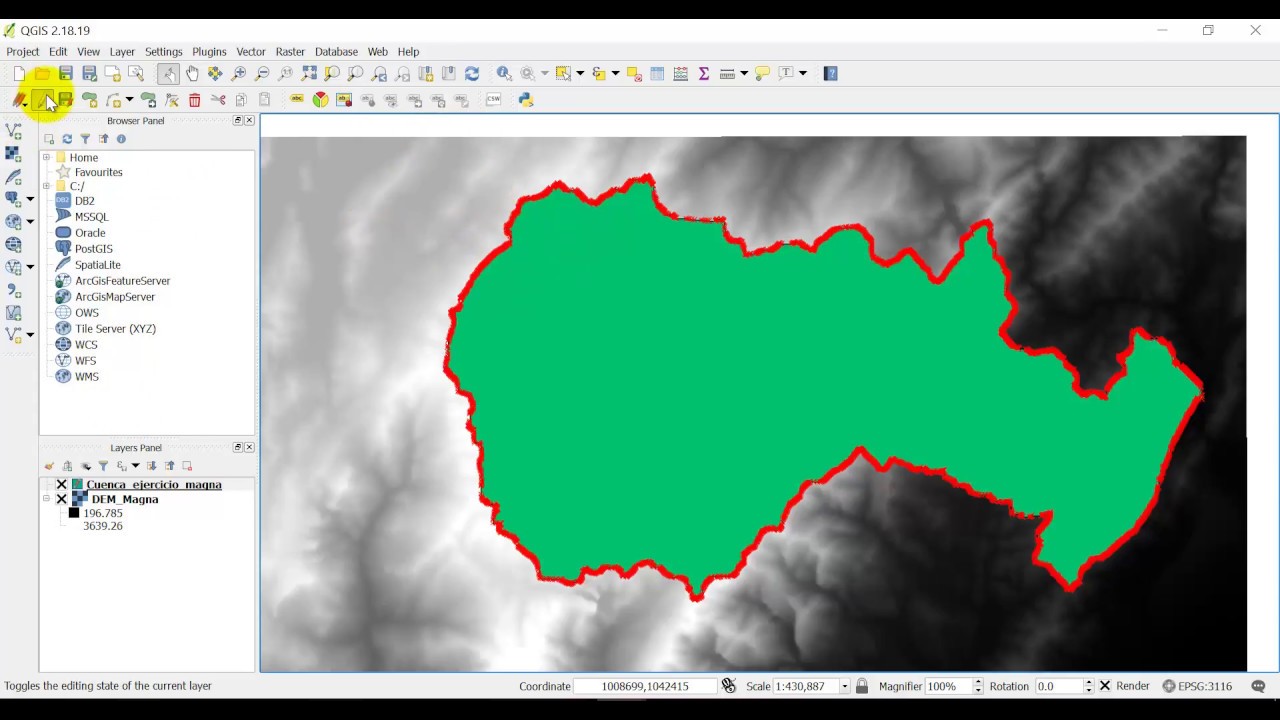Select the Identify Features tool
Screen dimensions: 1280x720
504,74
